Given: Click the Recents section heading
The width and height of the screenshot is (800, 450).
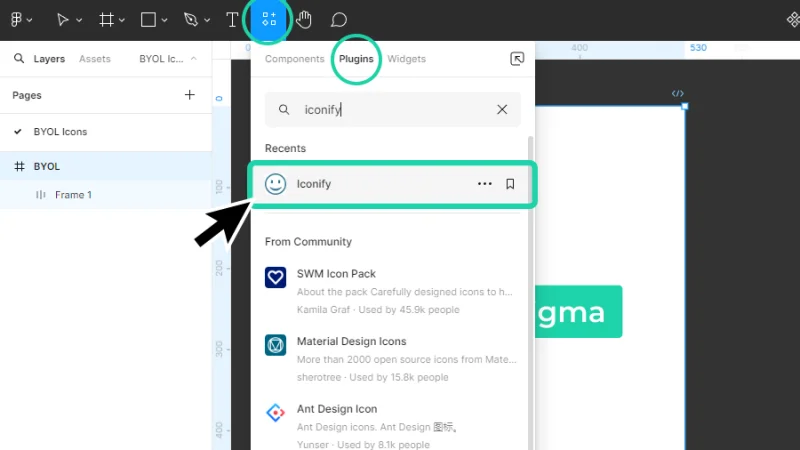Looking at the screenshot, I should coord(285,148).
